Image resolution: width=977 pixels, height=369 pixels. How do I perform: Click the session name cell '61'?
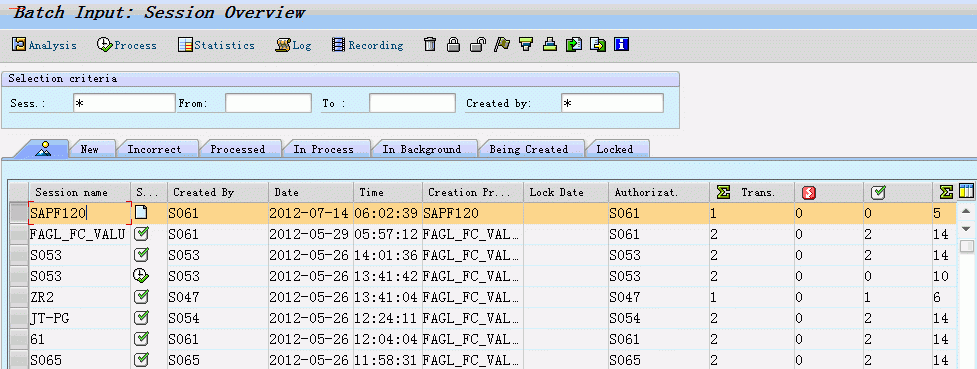(x=80, y=339)
